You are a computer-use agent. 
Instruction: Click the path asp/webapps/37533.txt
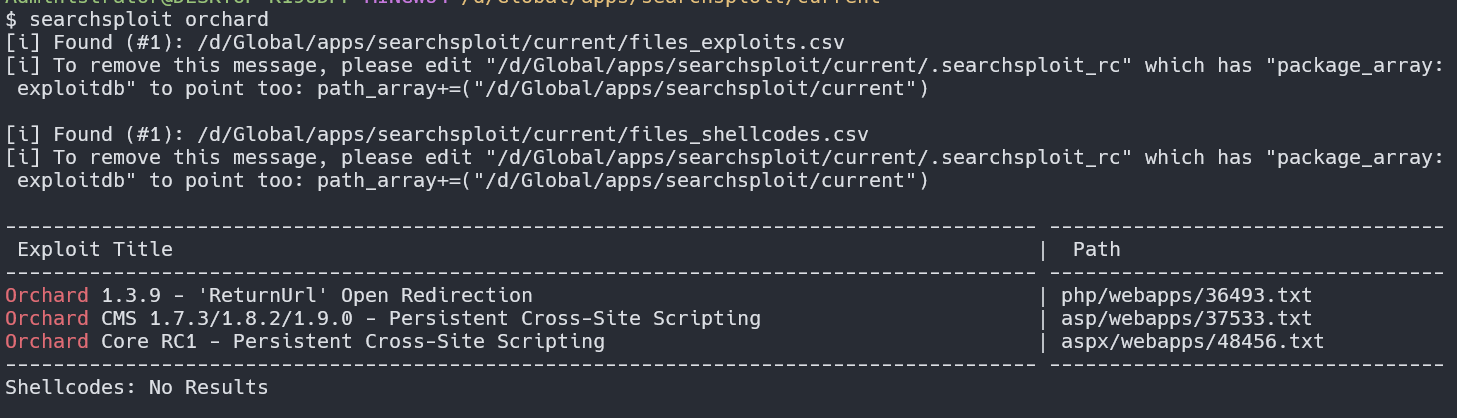tap(1186, 318)
